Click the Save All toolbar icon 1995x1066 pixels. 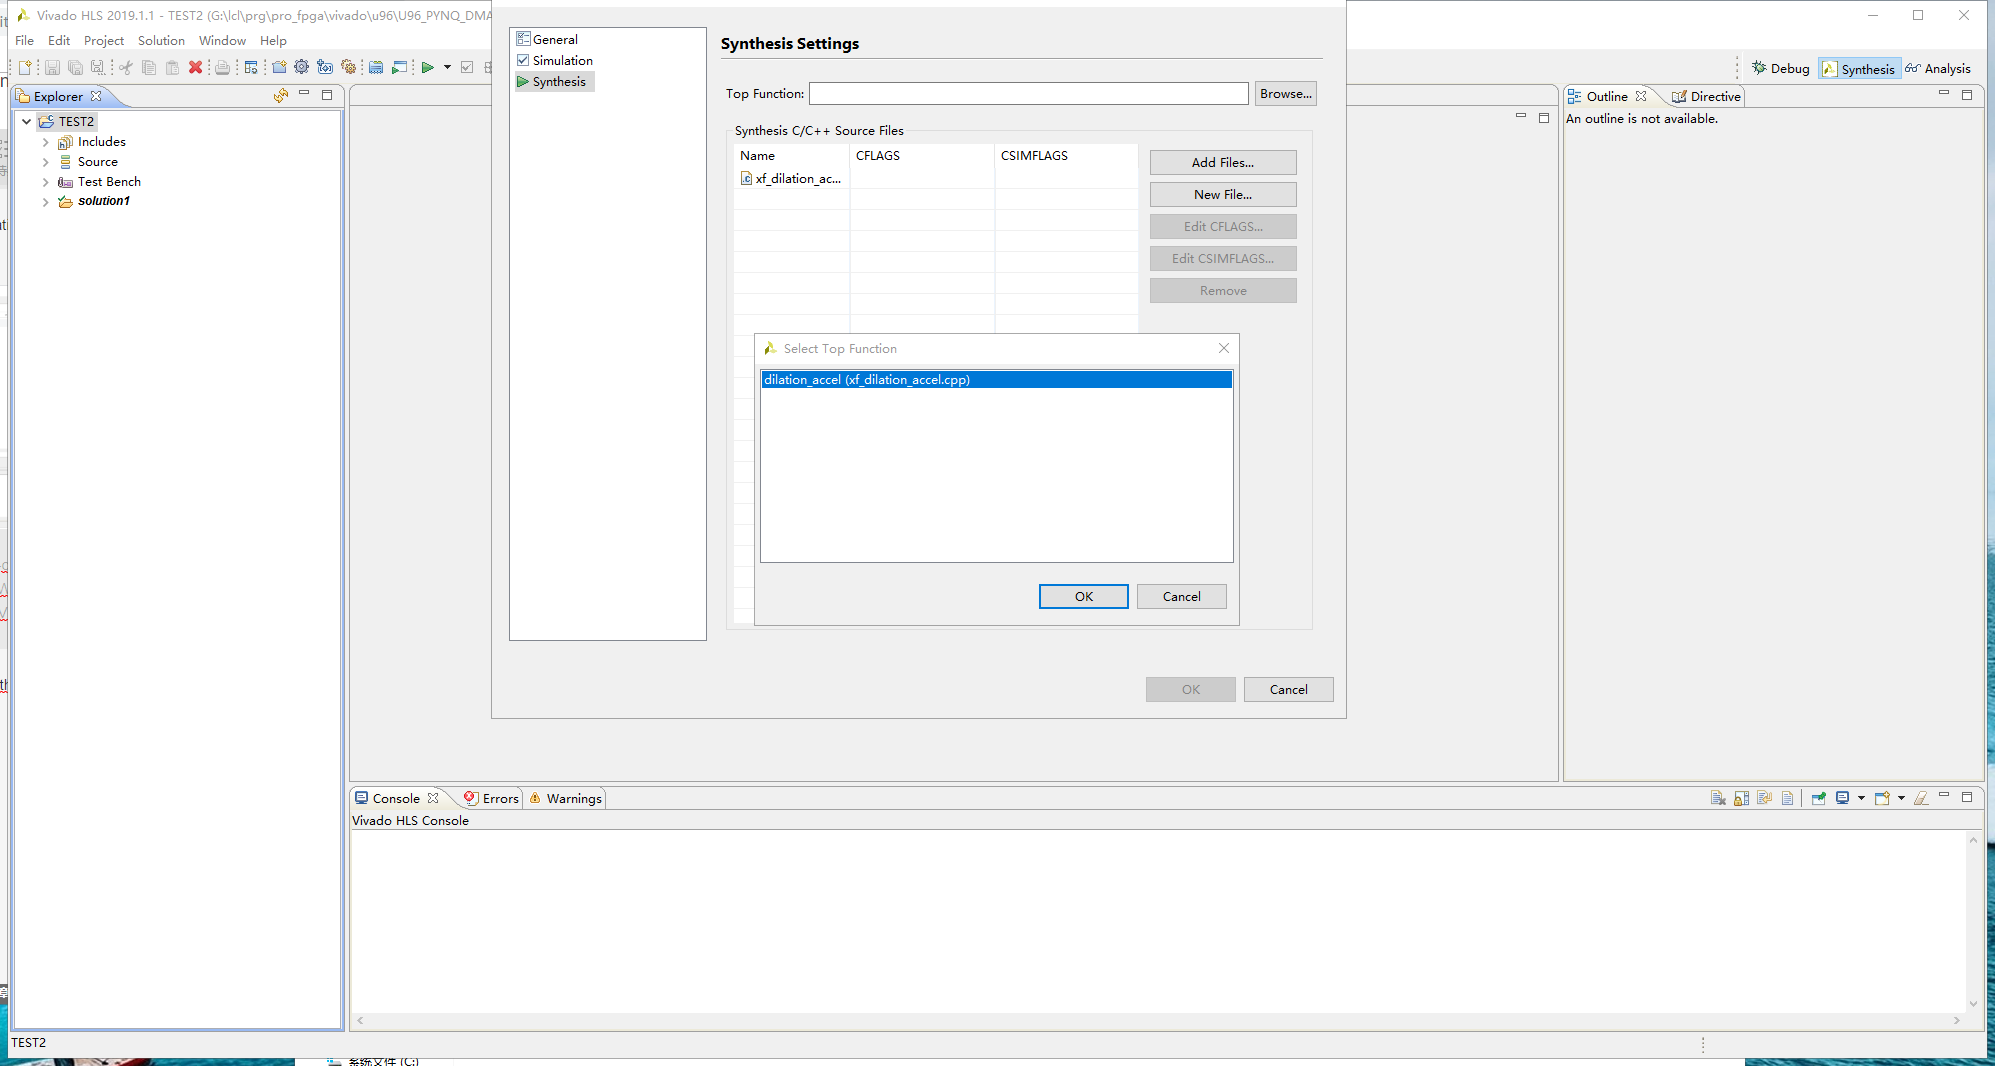75,67
